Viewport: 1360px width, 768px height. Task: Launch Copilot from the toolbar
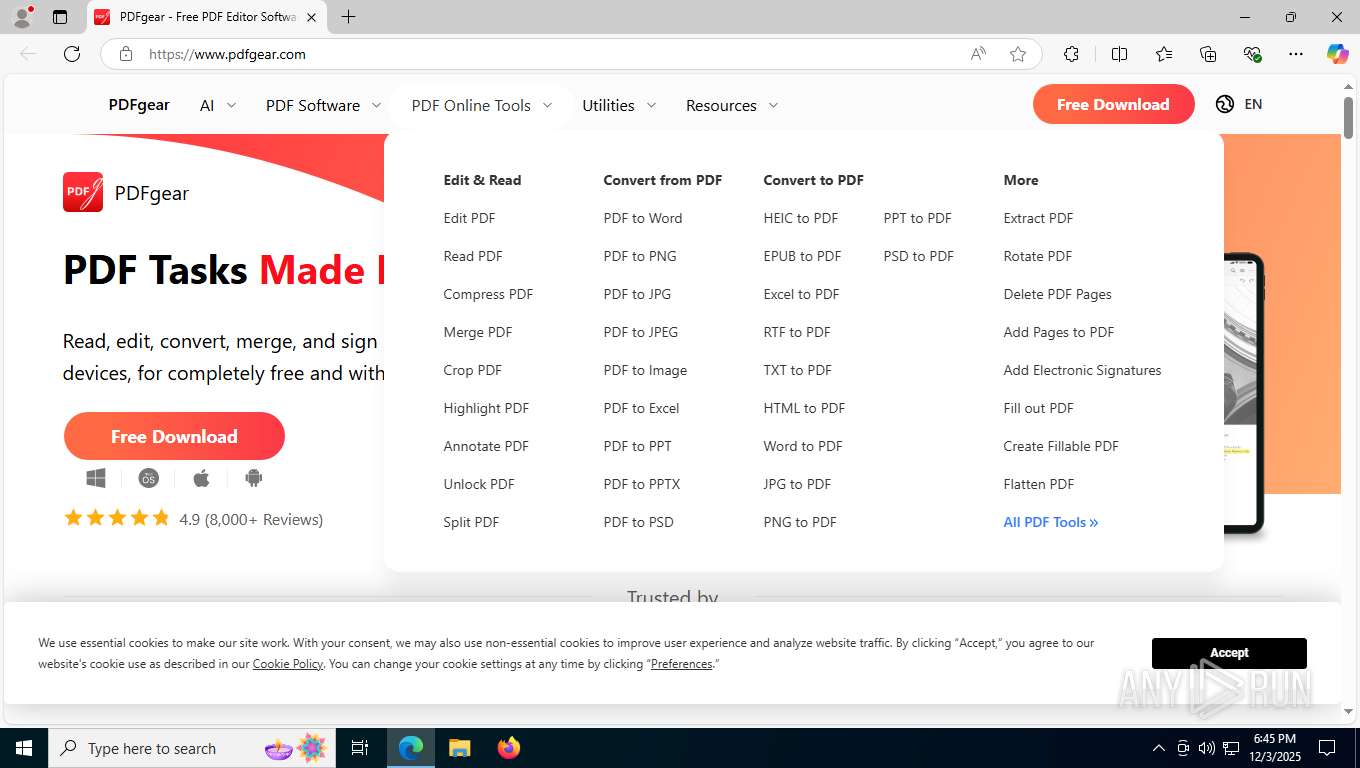pos(1337,54)
